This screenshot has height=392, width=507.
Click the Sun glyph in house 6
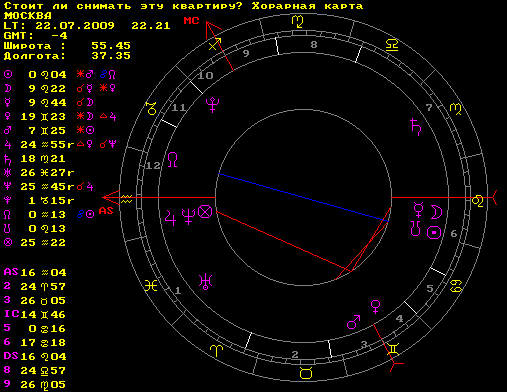[x=434, y=233]
